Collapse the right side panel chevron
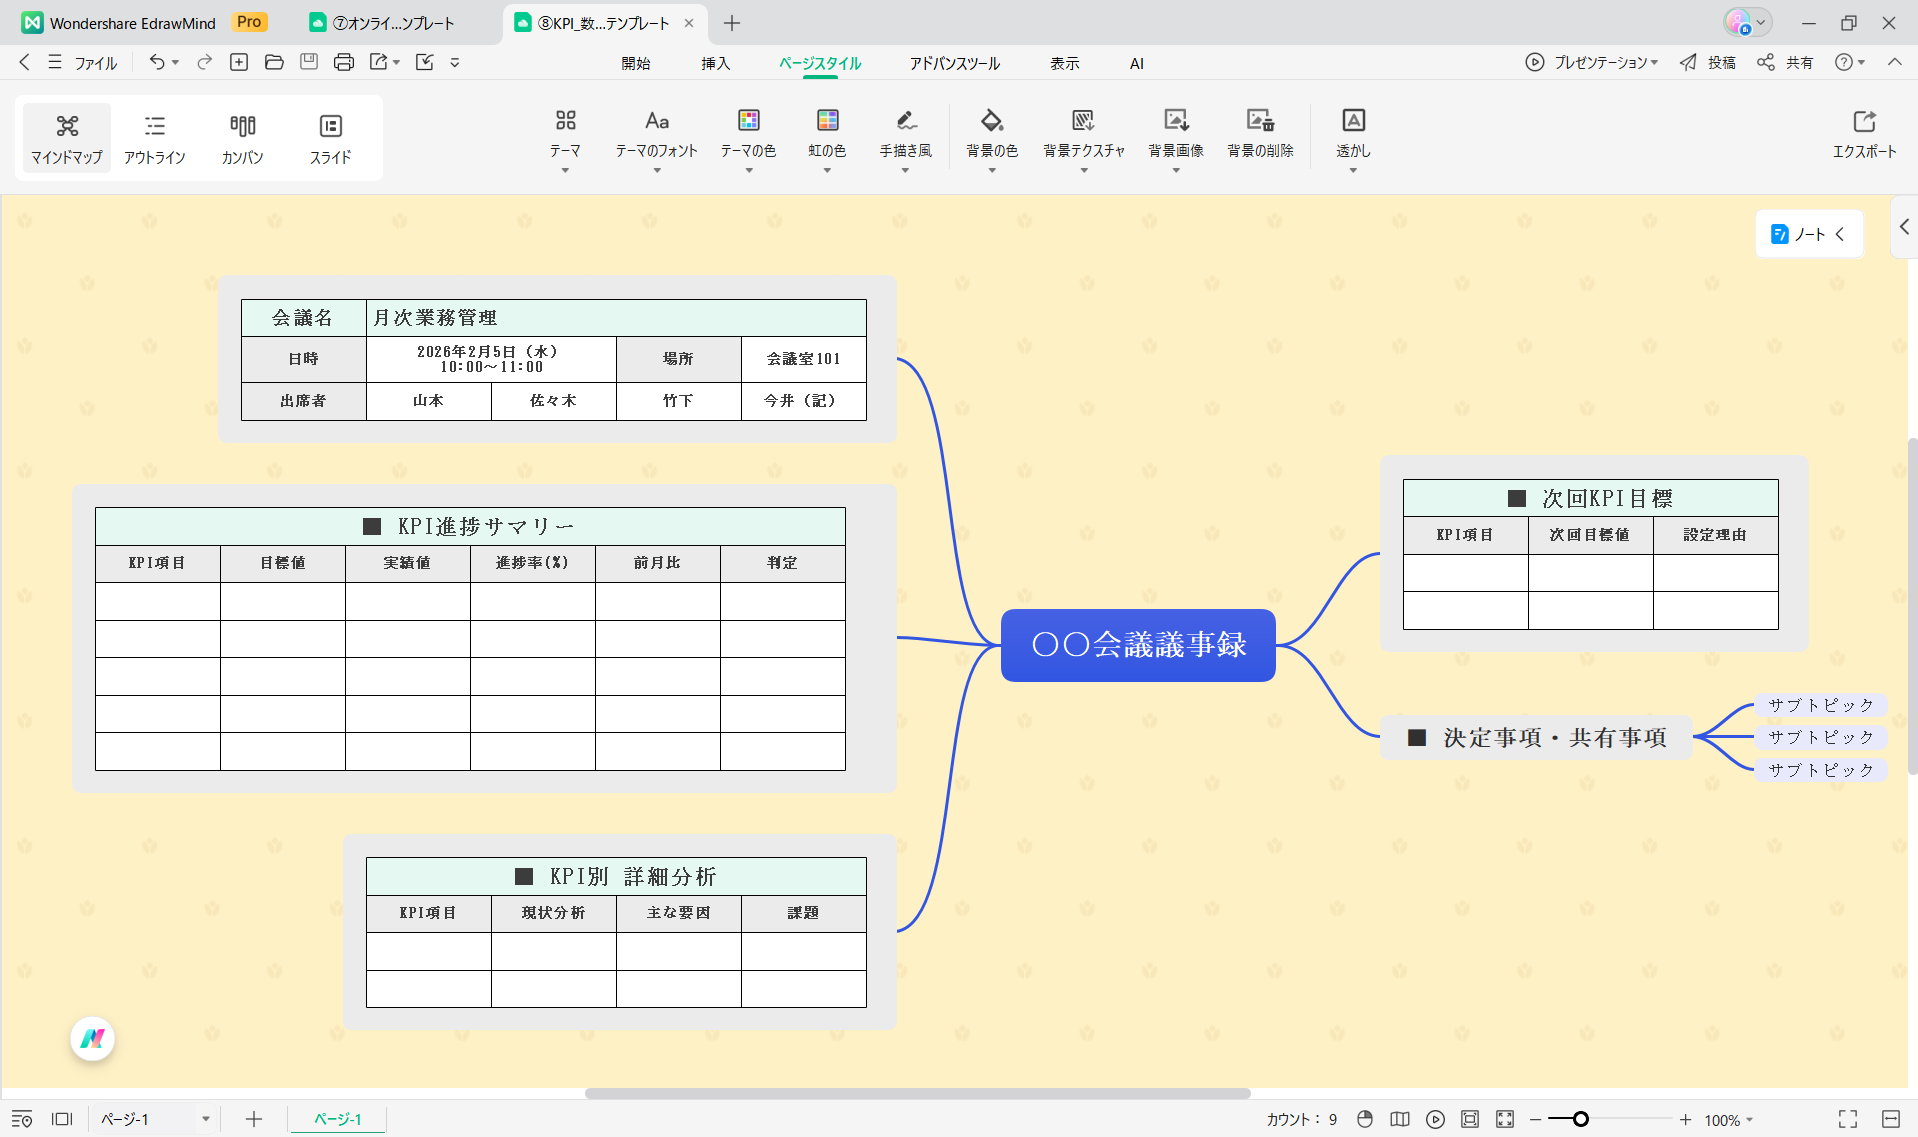Viewport: 1918px width, 1137px height. [1905, 227]
